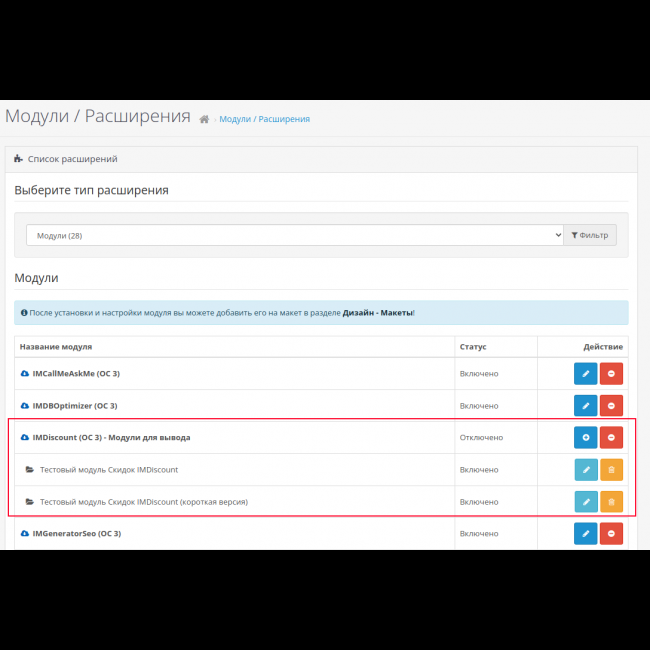Delete the IMDiscount 'короткая версия' test module
650x650 pixels.
[611, 501]
